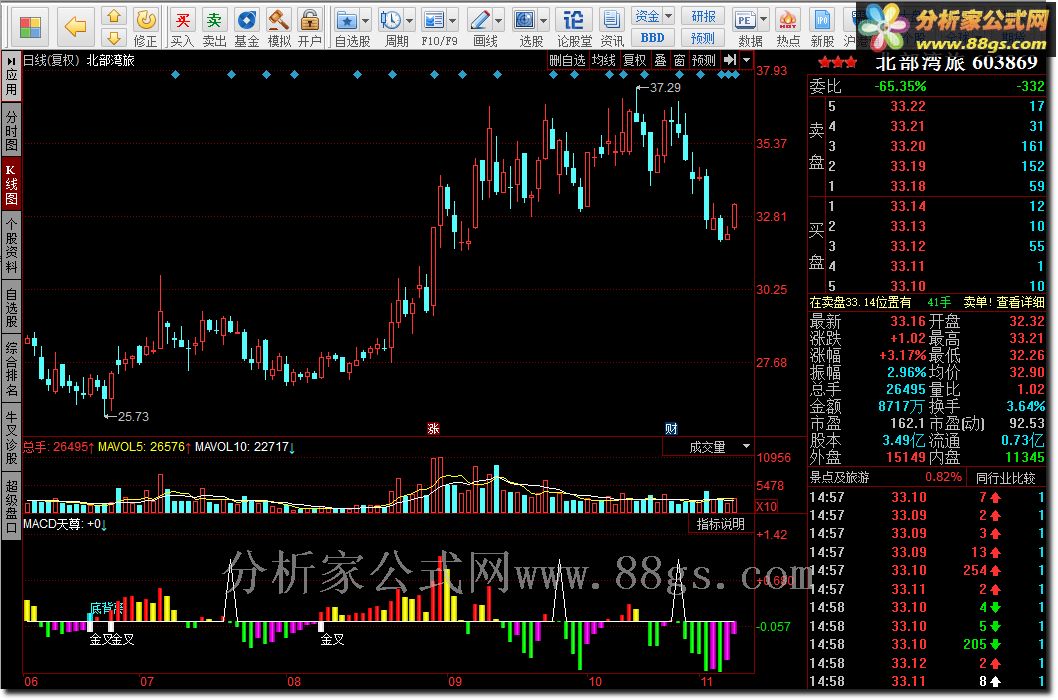This screenshot has height=700, width=1058.
Task: Switch to the 个股资料 side tab
Action: click(11, 246)
